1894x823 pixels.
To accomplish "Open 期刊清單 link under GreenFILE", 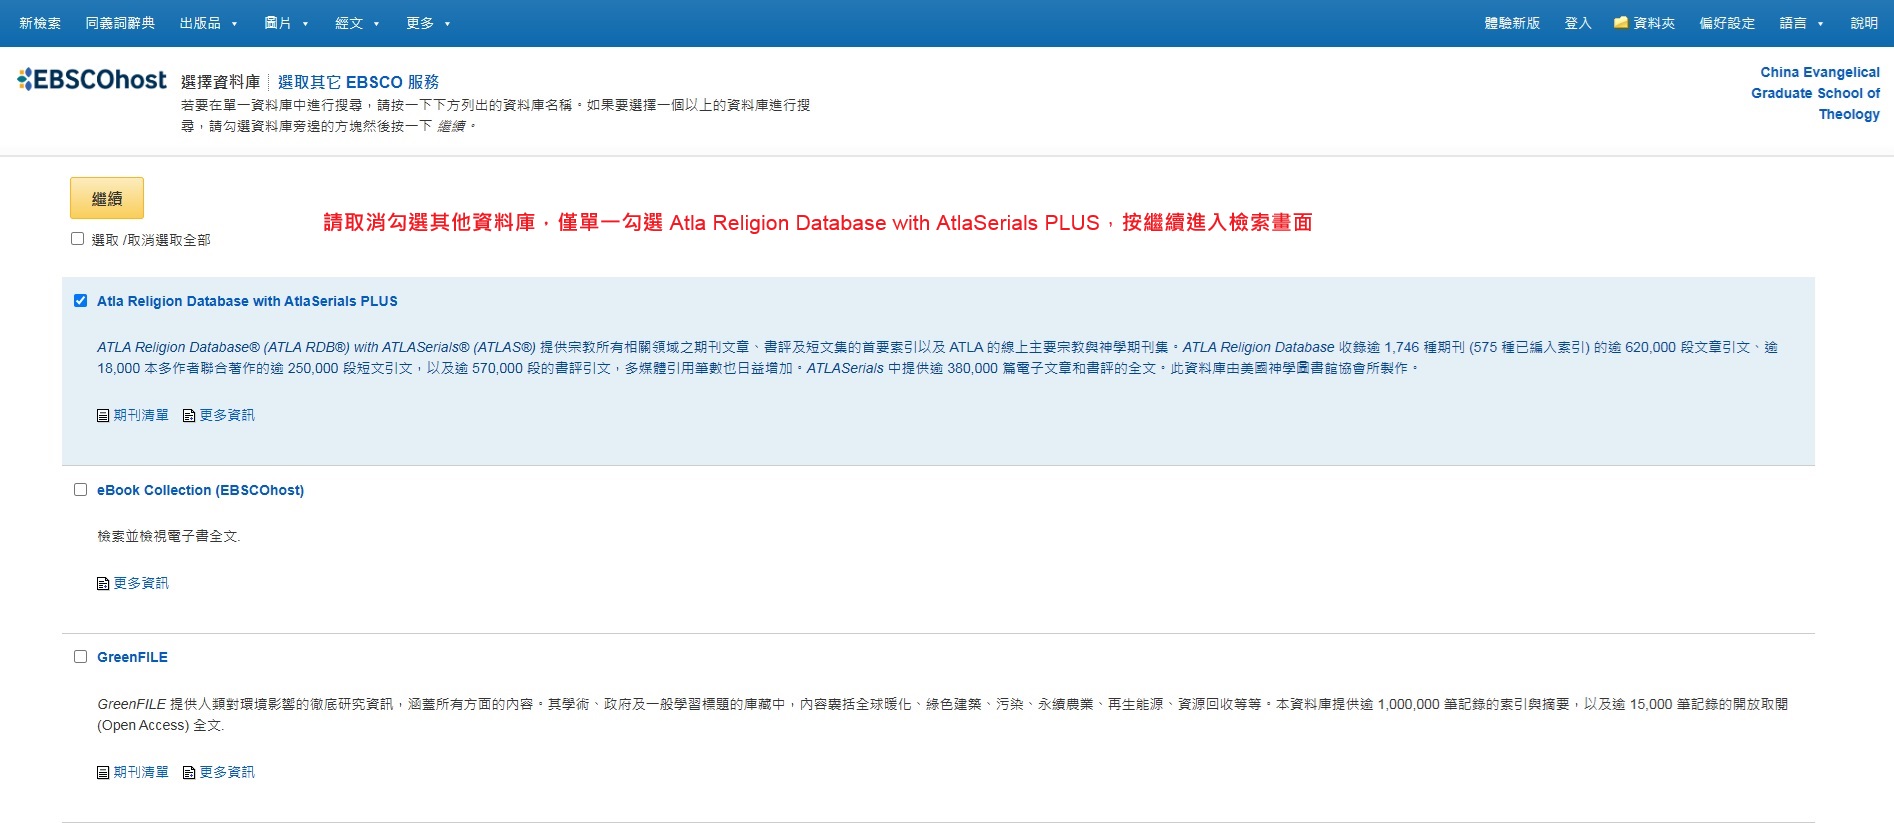I will pos(141,772).
